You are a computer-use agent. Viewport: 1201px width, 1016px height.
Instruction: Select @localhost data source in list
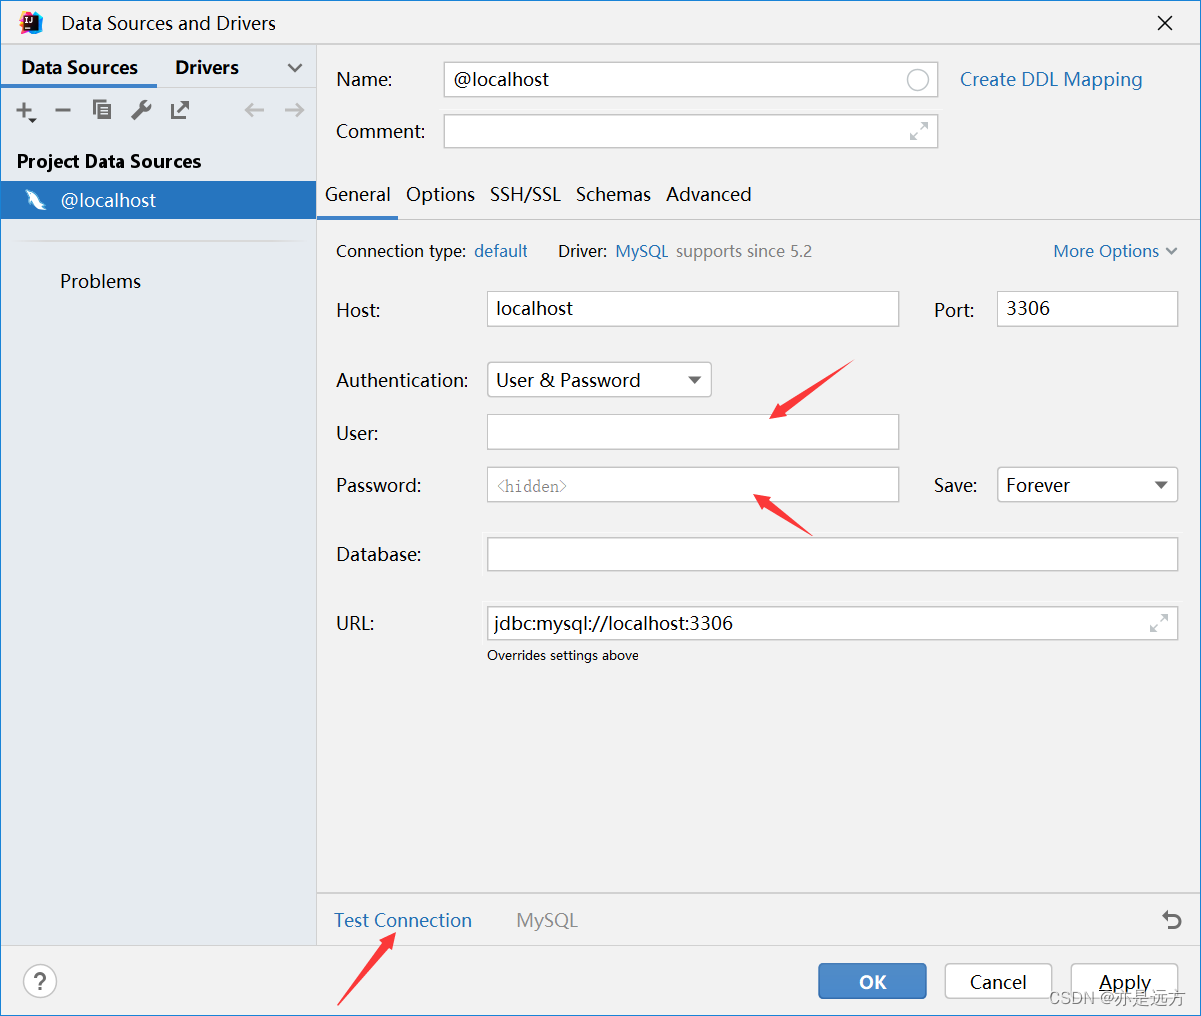click(158, 200)
